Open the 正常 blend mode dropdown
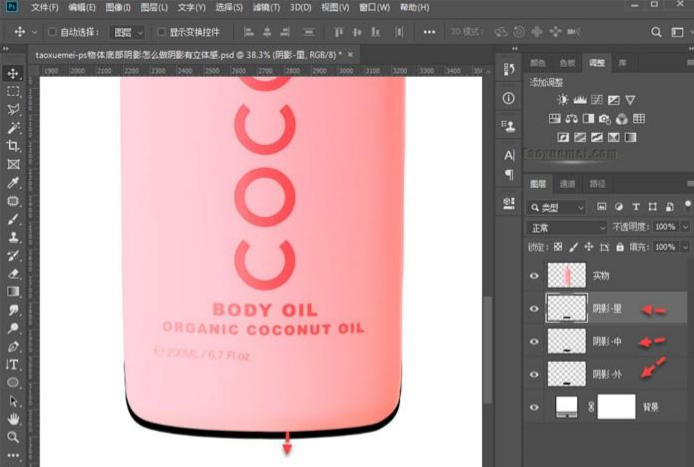This screenshot has height=467, width=694. [567, 228]
